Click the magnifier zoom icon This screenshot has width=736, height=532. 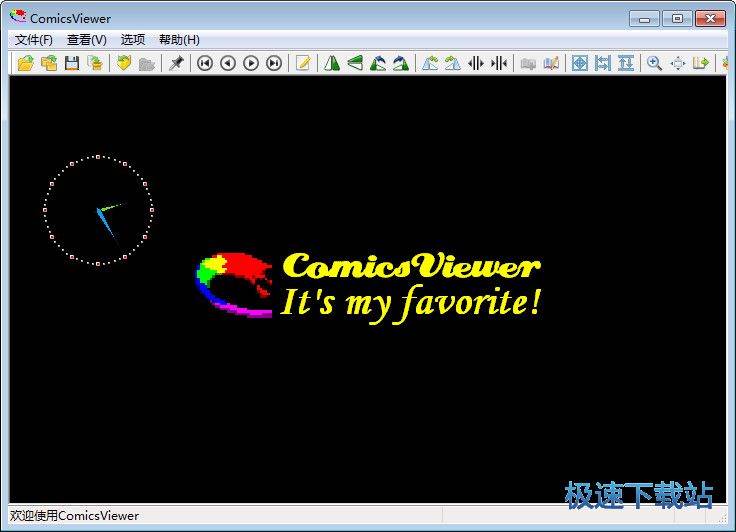654,63
